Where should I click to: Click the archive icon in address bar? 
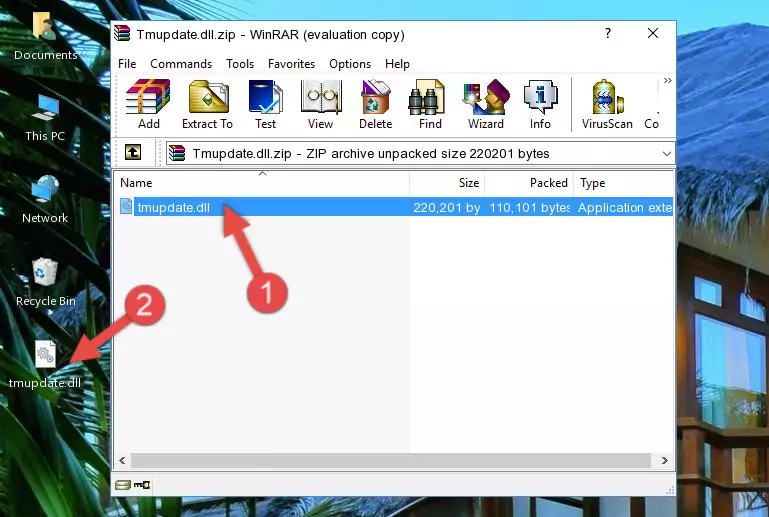pyautogui.click(x=177, y=154)
